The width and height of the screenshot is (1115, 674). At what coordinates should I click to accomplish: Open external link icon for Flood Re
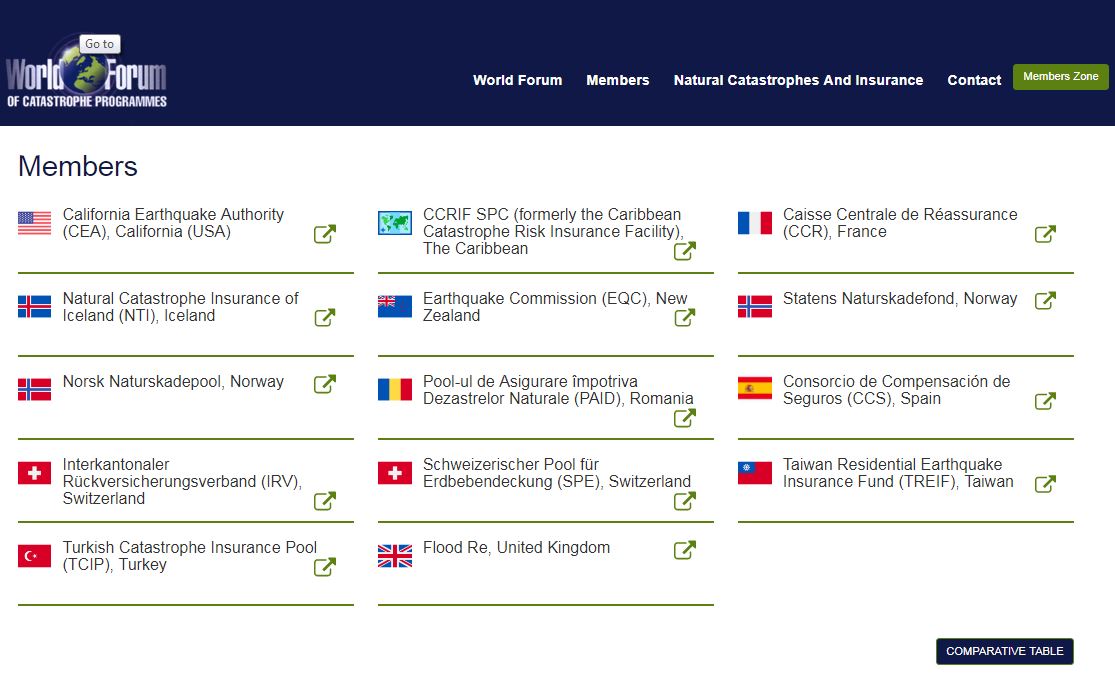pos(685,550)
